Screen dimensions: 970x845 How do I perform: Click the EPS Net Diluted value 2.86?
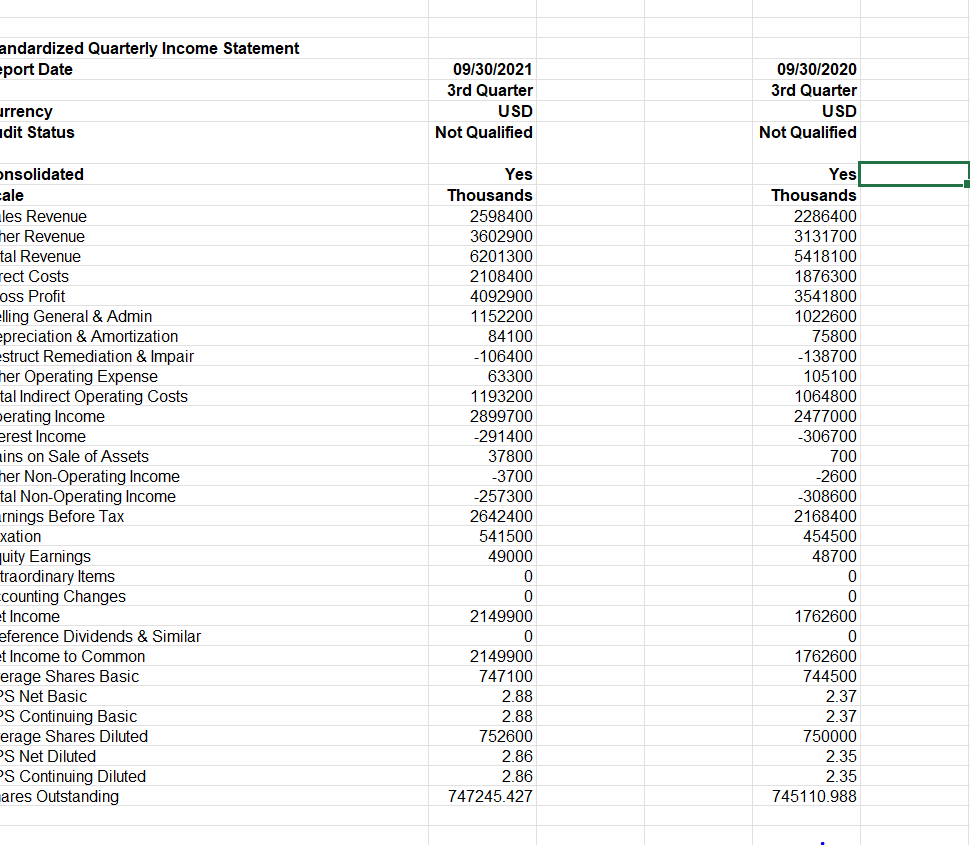[518, 756]
